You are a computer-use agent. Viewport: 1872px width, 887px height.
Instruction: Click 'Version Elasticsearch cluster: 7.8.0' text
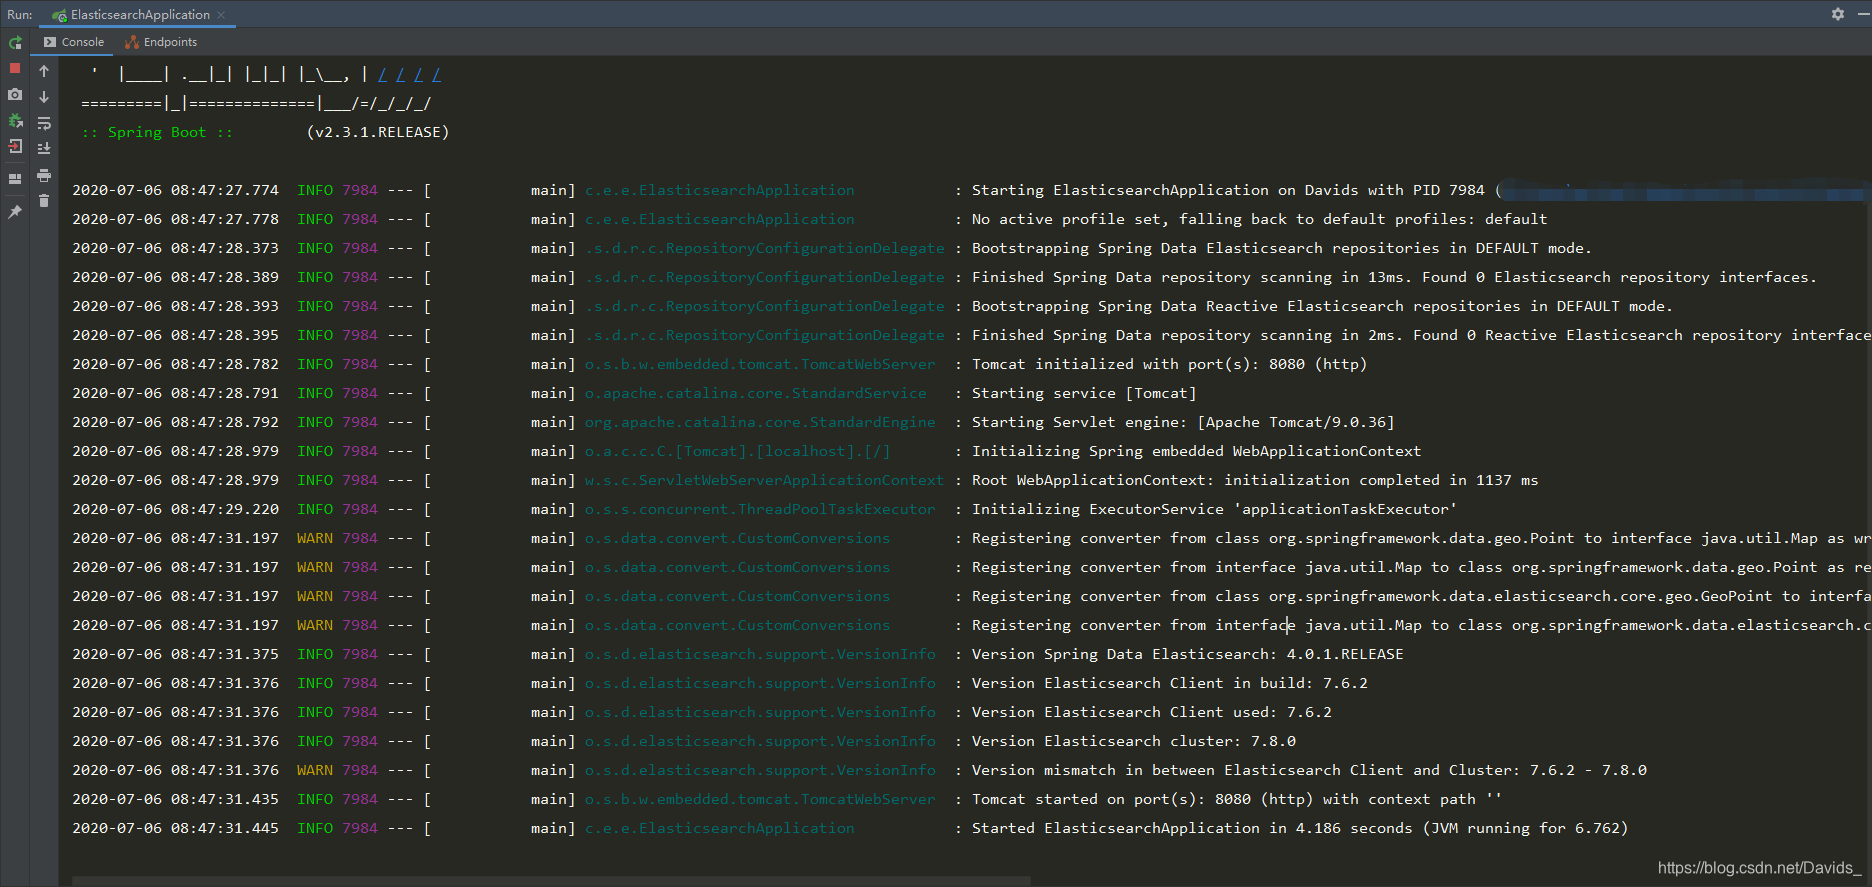click(1134, 741)
